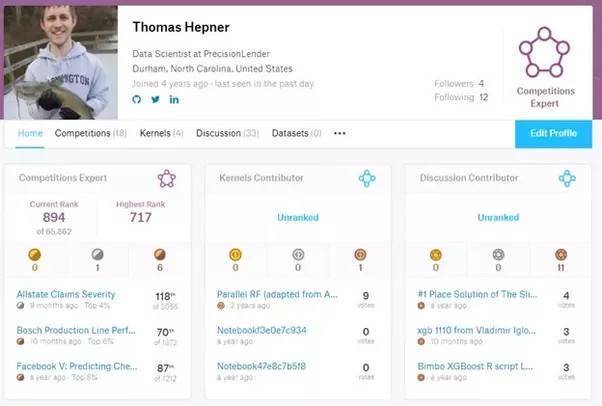
Task: Click the Competitions Expert card title
Action: 63,178
